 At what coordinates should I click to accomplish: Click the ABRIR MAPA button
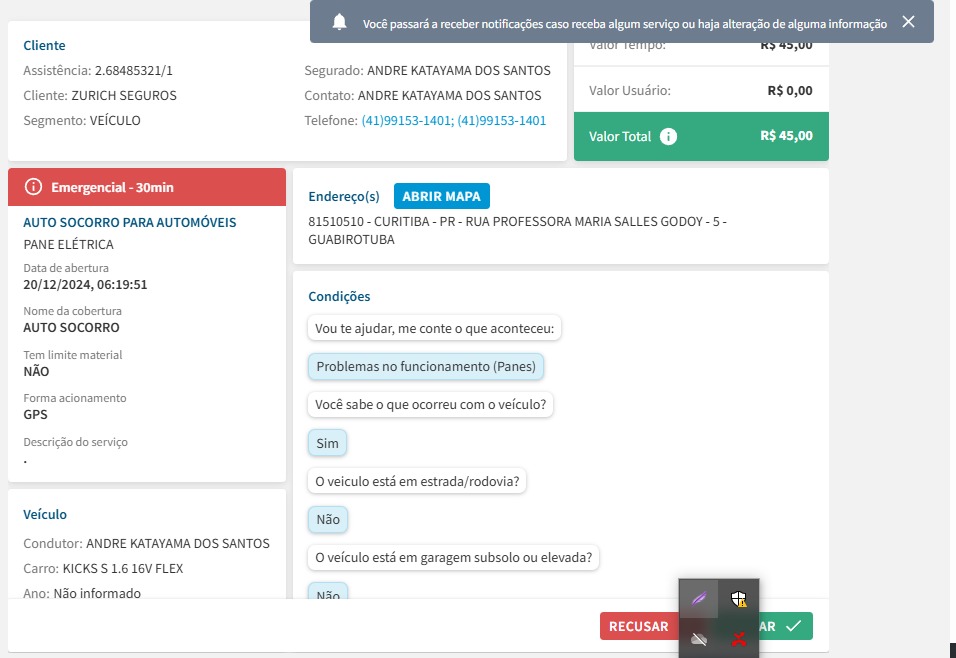tap(441, 196)
